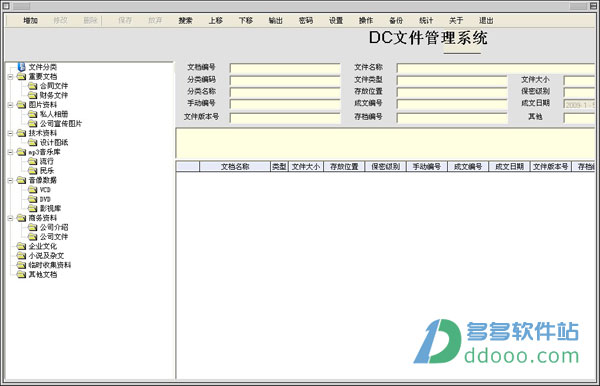The width and height of the screenshot is (600, 386).
Task: Click the 成文日期 date field
Action: tap(579, 104)
